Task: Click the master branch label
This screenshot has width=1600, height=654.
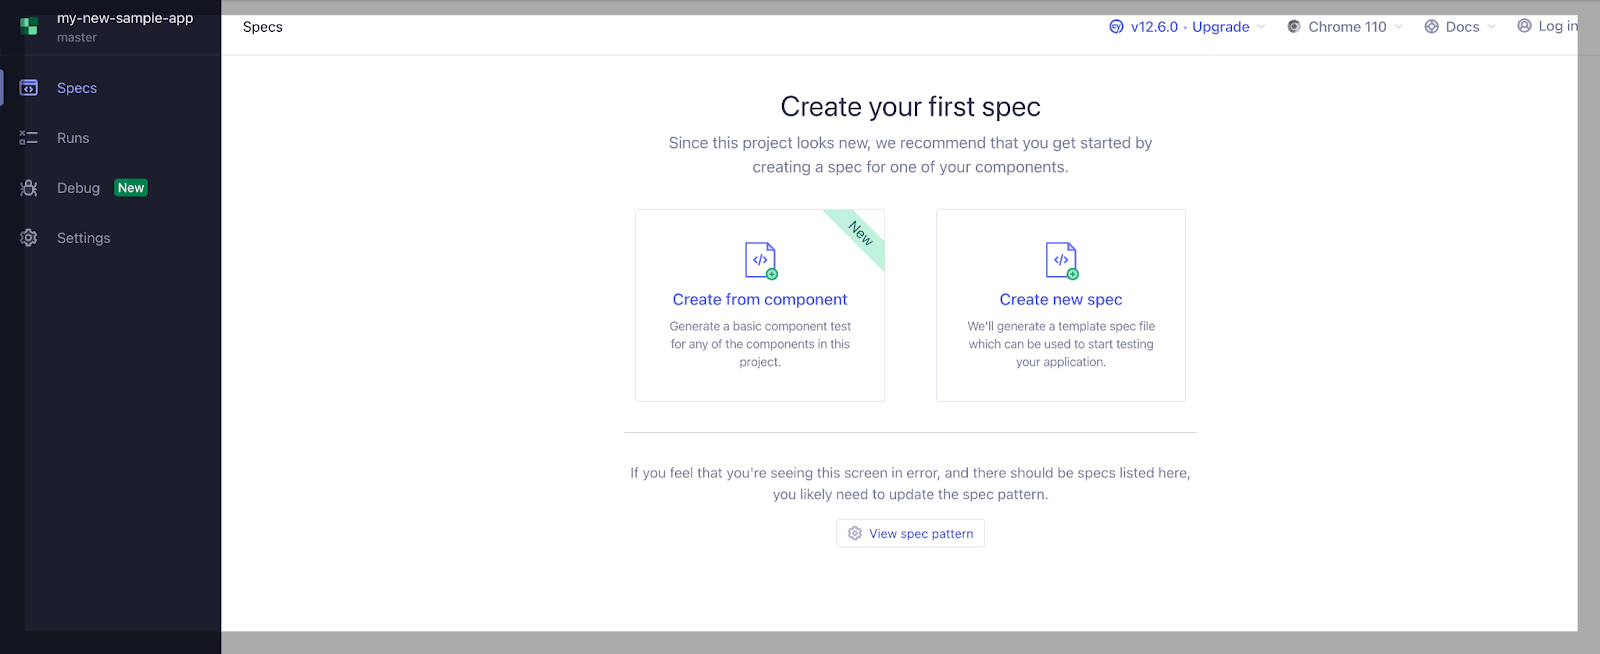Action: point(77,37)
